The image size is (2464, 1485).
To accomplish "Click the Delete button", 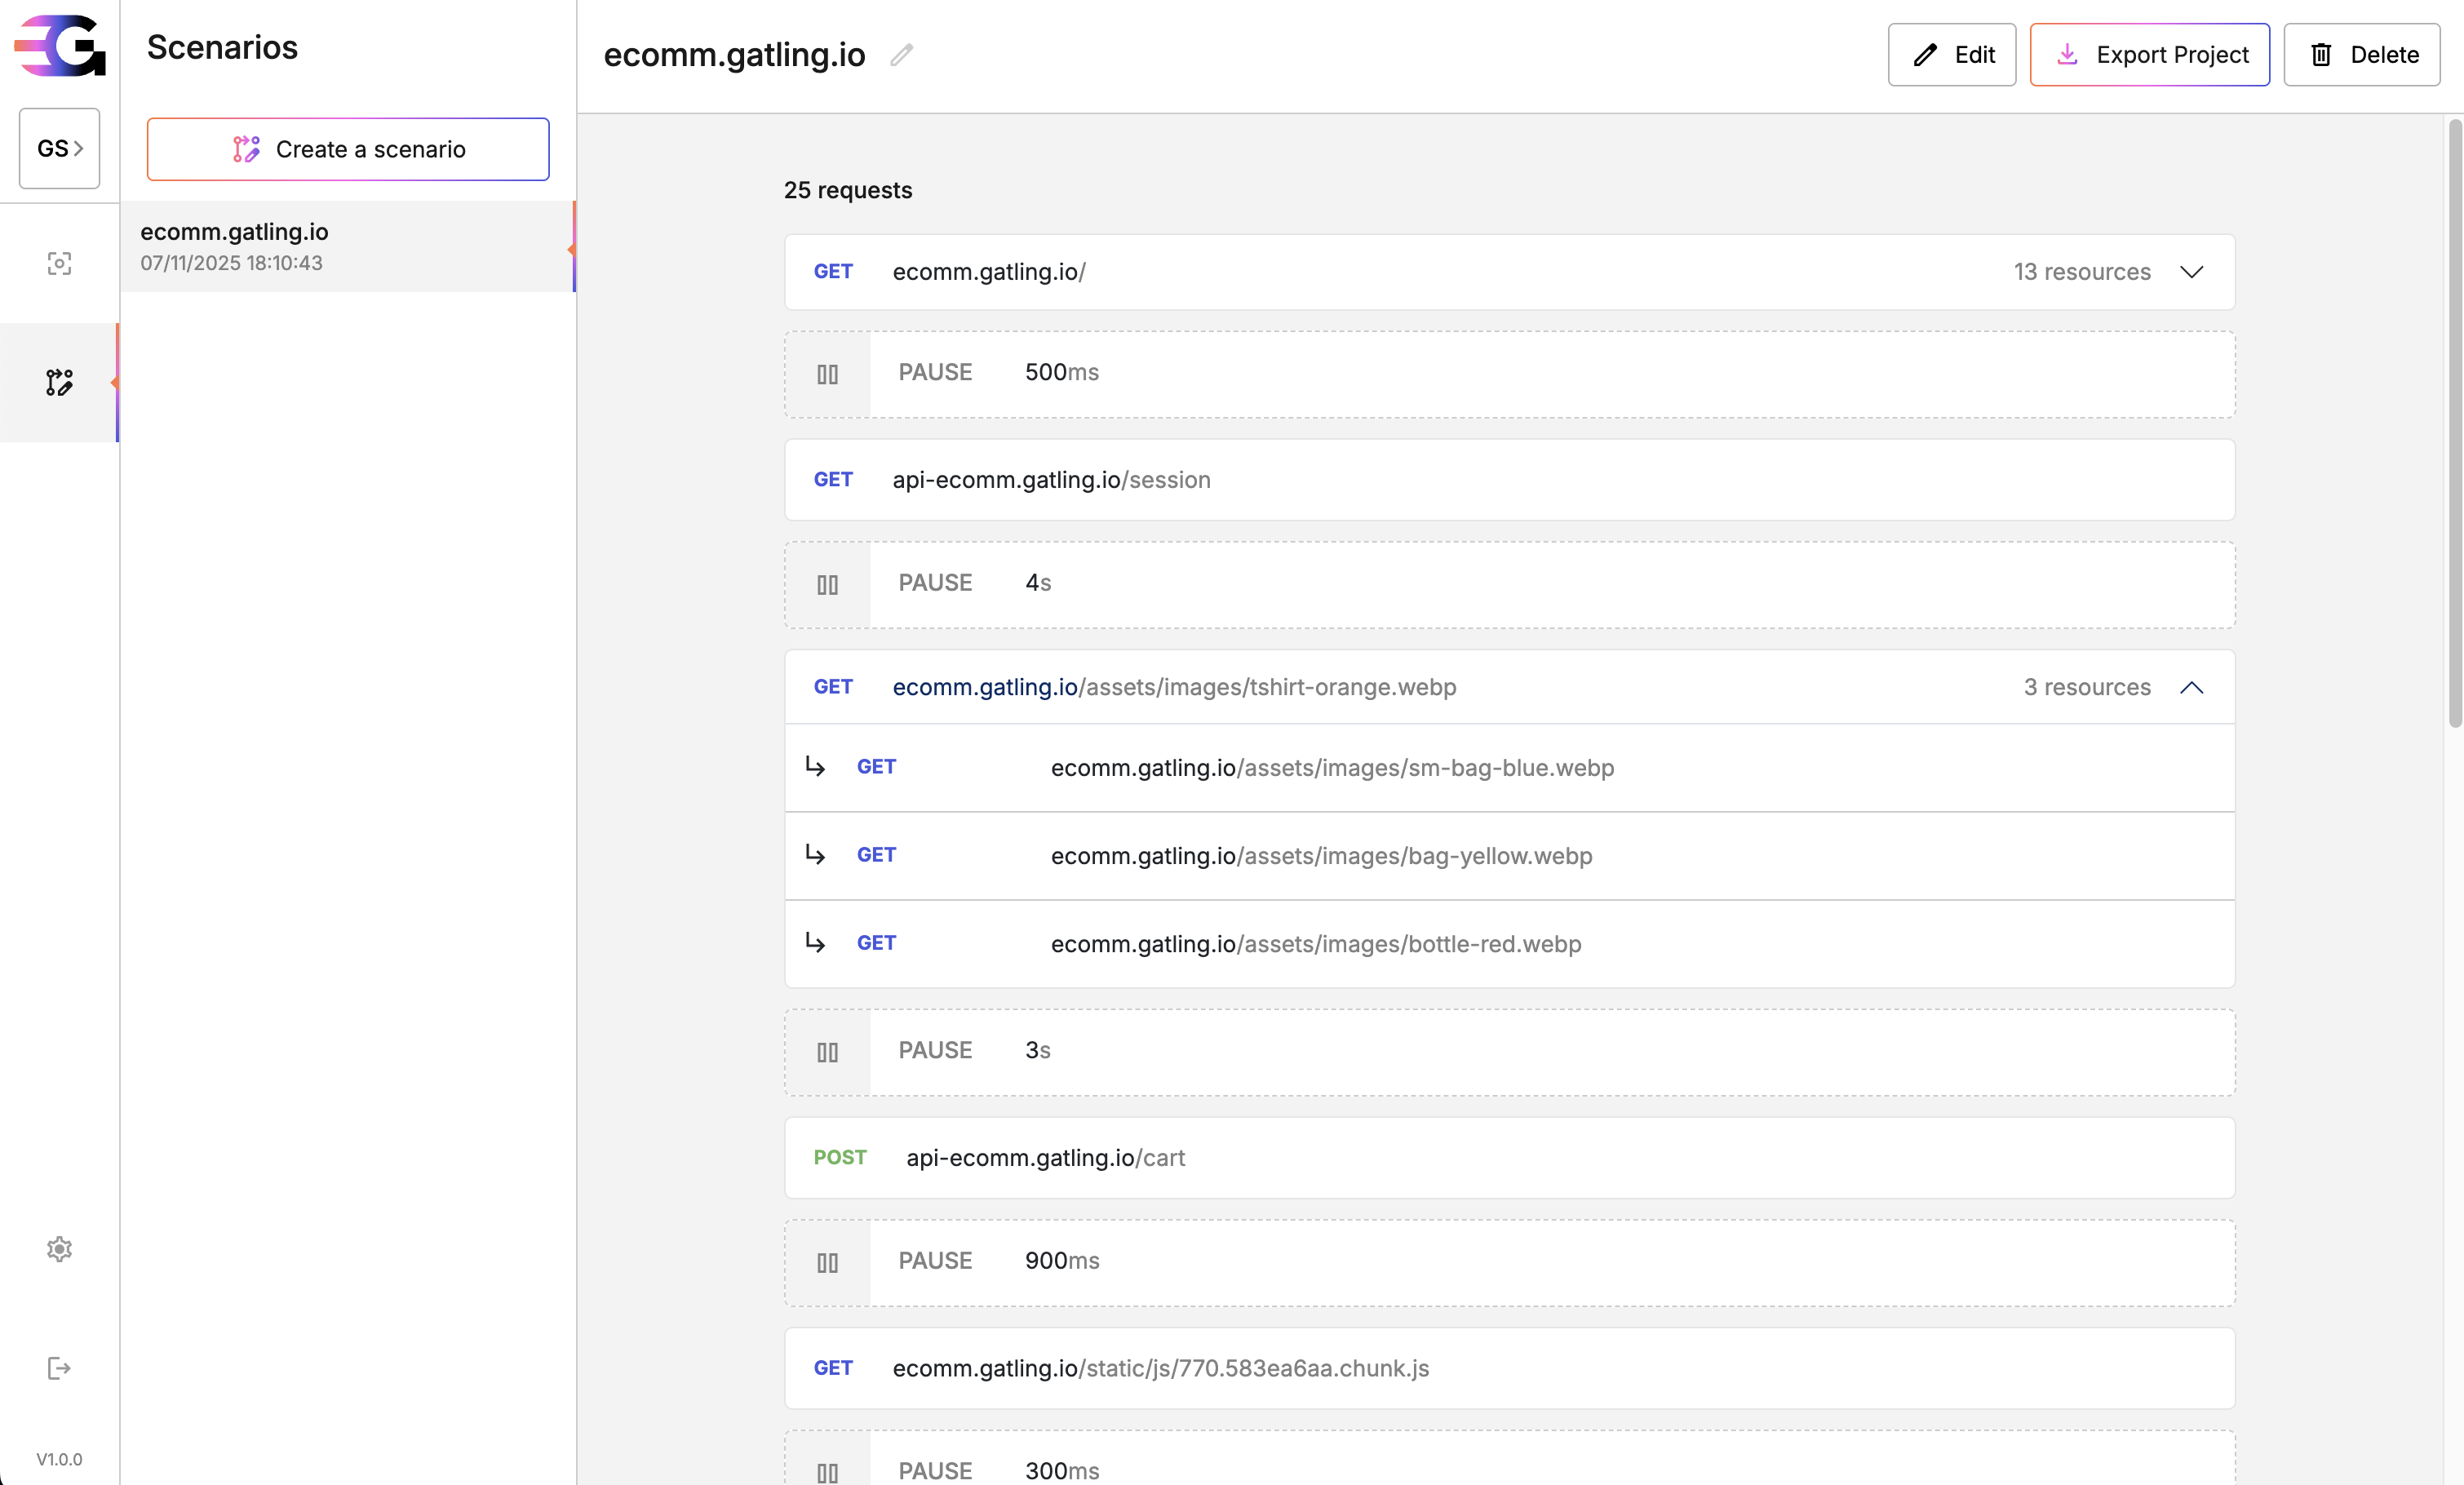I will tap(2361, 55).
